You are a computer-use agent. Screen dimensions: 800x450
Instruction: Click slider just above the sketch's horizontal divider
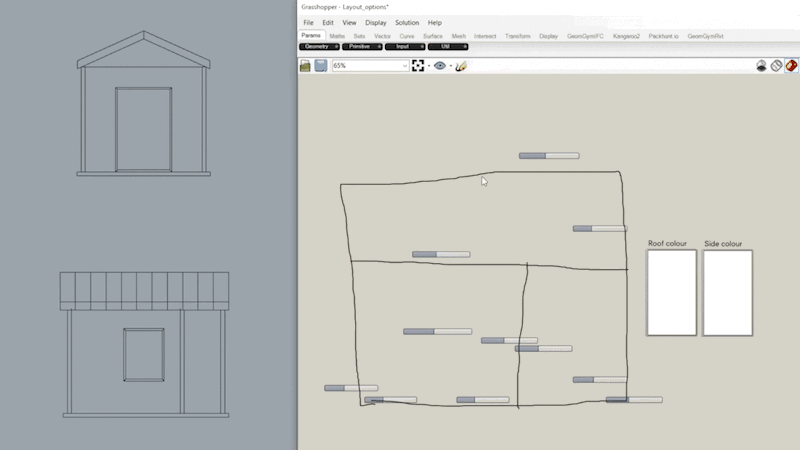(x=441, y=254)
